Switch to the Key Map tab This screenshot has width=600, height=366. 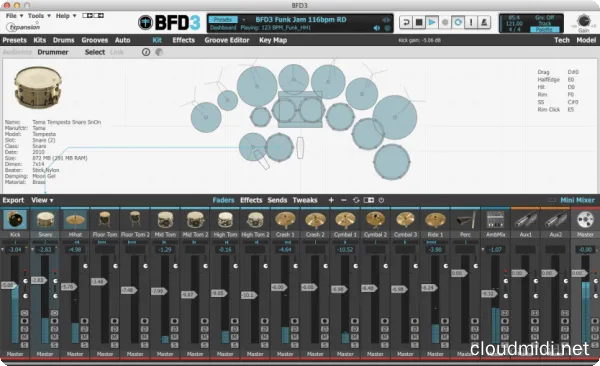[x=273, y=40]
